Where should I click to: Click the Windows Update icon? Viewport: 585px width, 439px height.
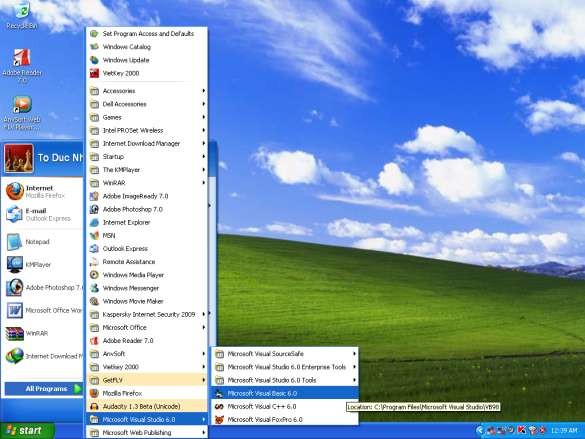pyautogui.click(x=94, y=60)
